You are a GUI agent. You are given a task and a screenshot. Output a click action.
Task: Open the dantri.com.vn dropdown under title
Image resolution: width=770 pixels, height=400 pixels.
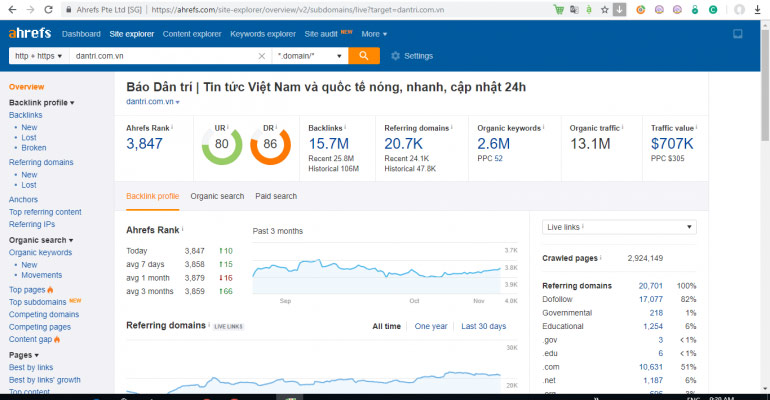click(153, 102)
